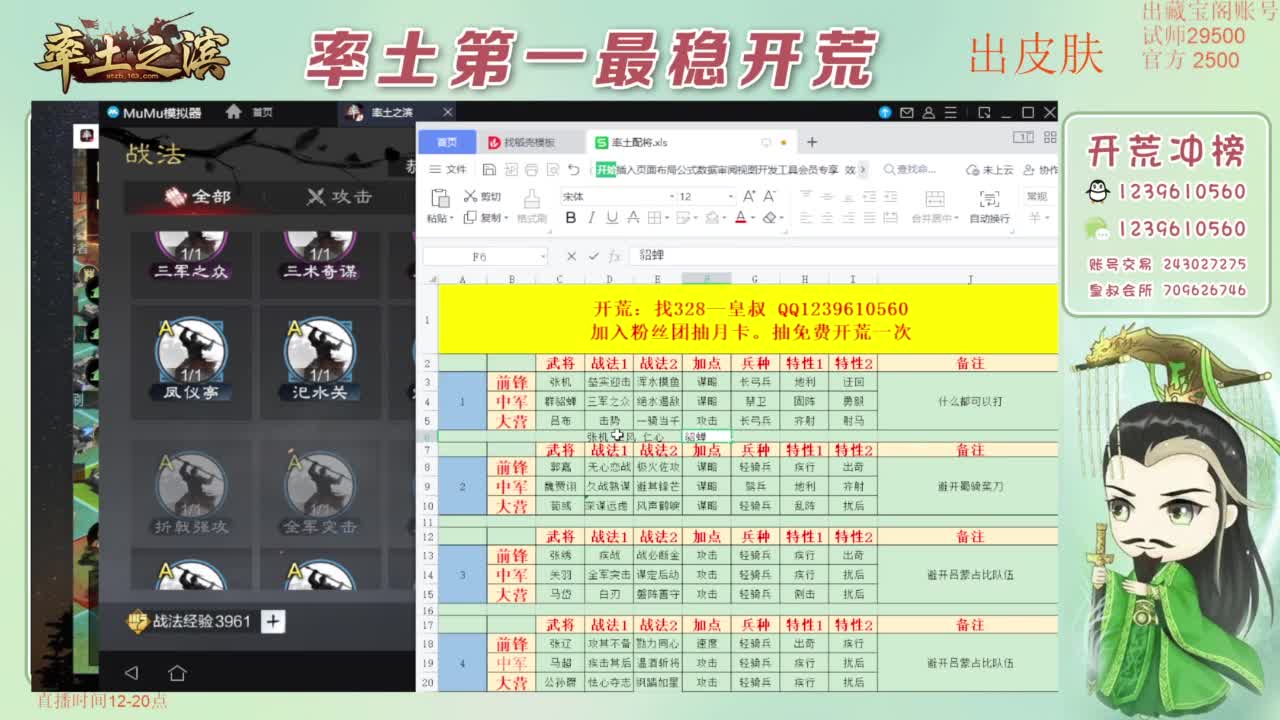Screen dimensions: 1280x720
Task: Click the paste icon in WPS ribbon
Action: click(x=439, y=198)
